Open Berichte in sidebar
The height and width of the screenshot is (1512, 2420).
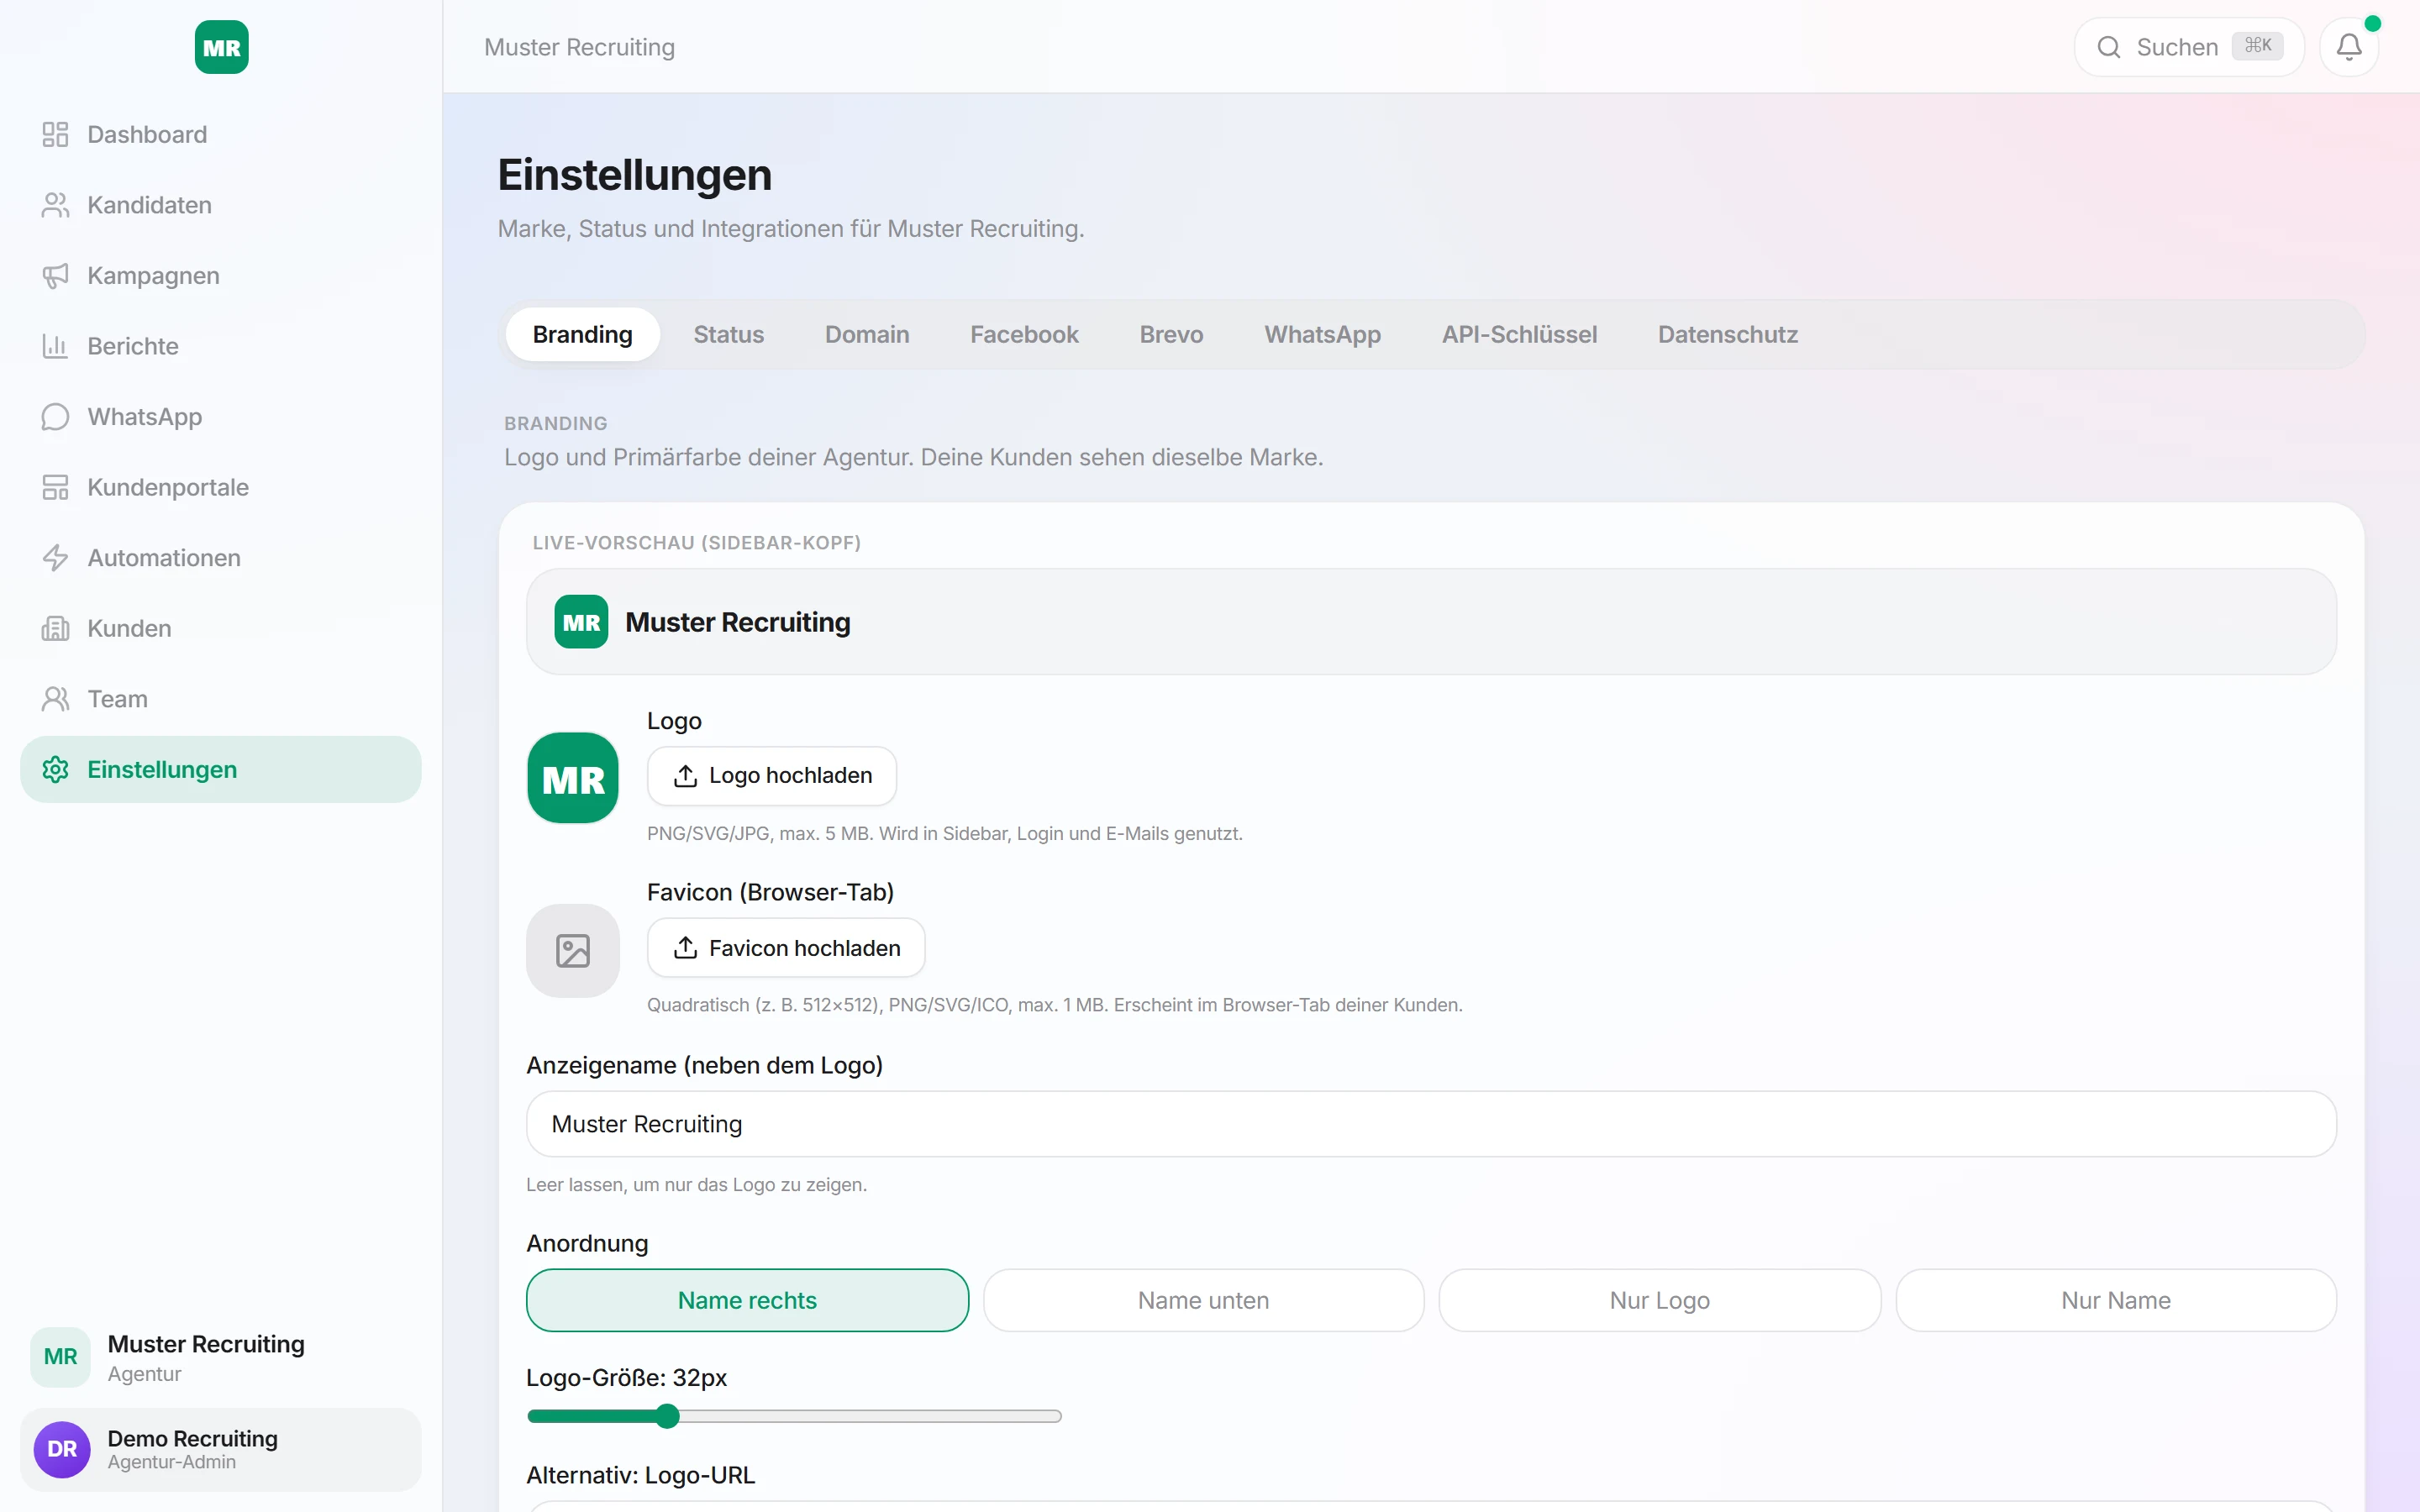220,346
